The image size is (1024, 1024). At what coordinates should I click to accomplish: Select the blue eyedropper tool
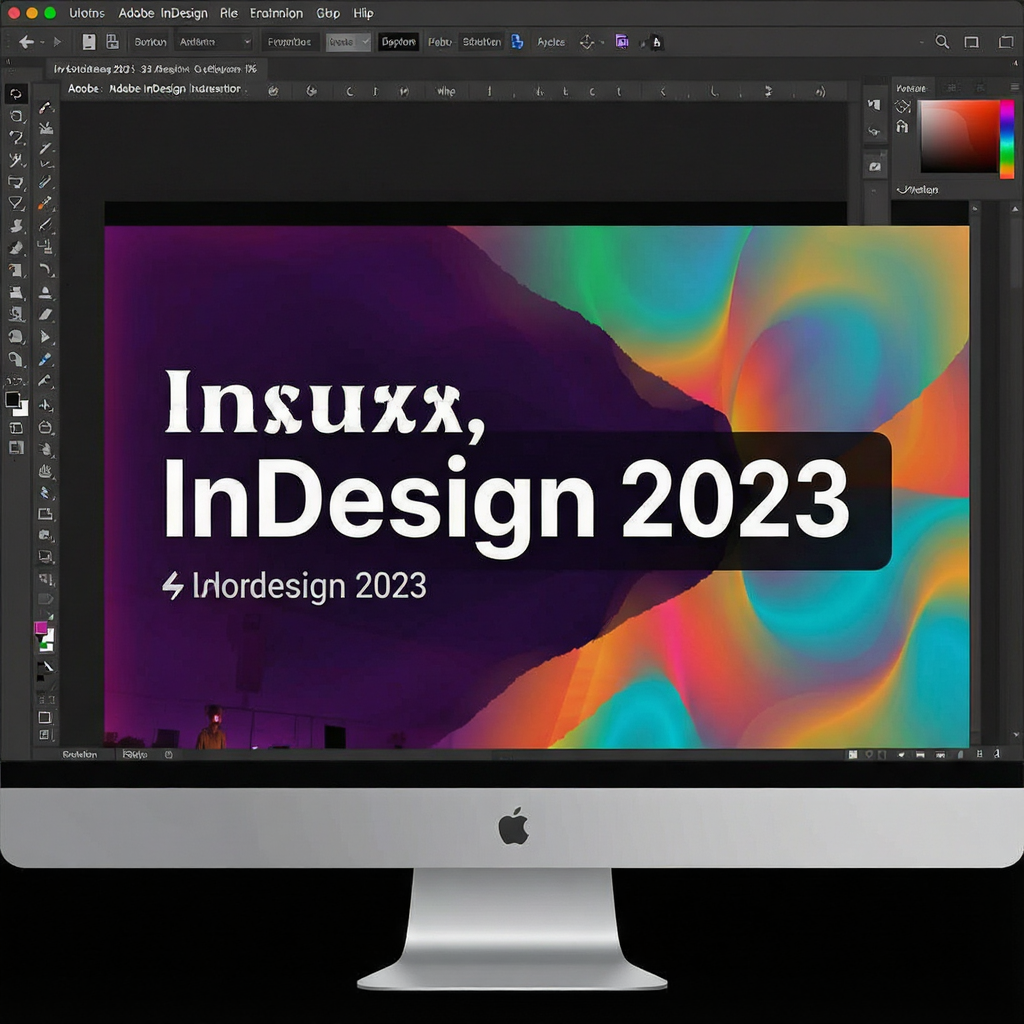(45, 359)
